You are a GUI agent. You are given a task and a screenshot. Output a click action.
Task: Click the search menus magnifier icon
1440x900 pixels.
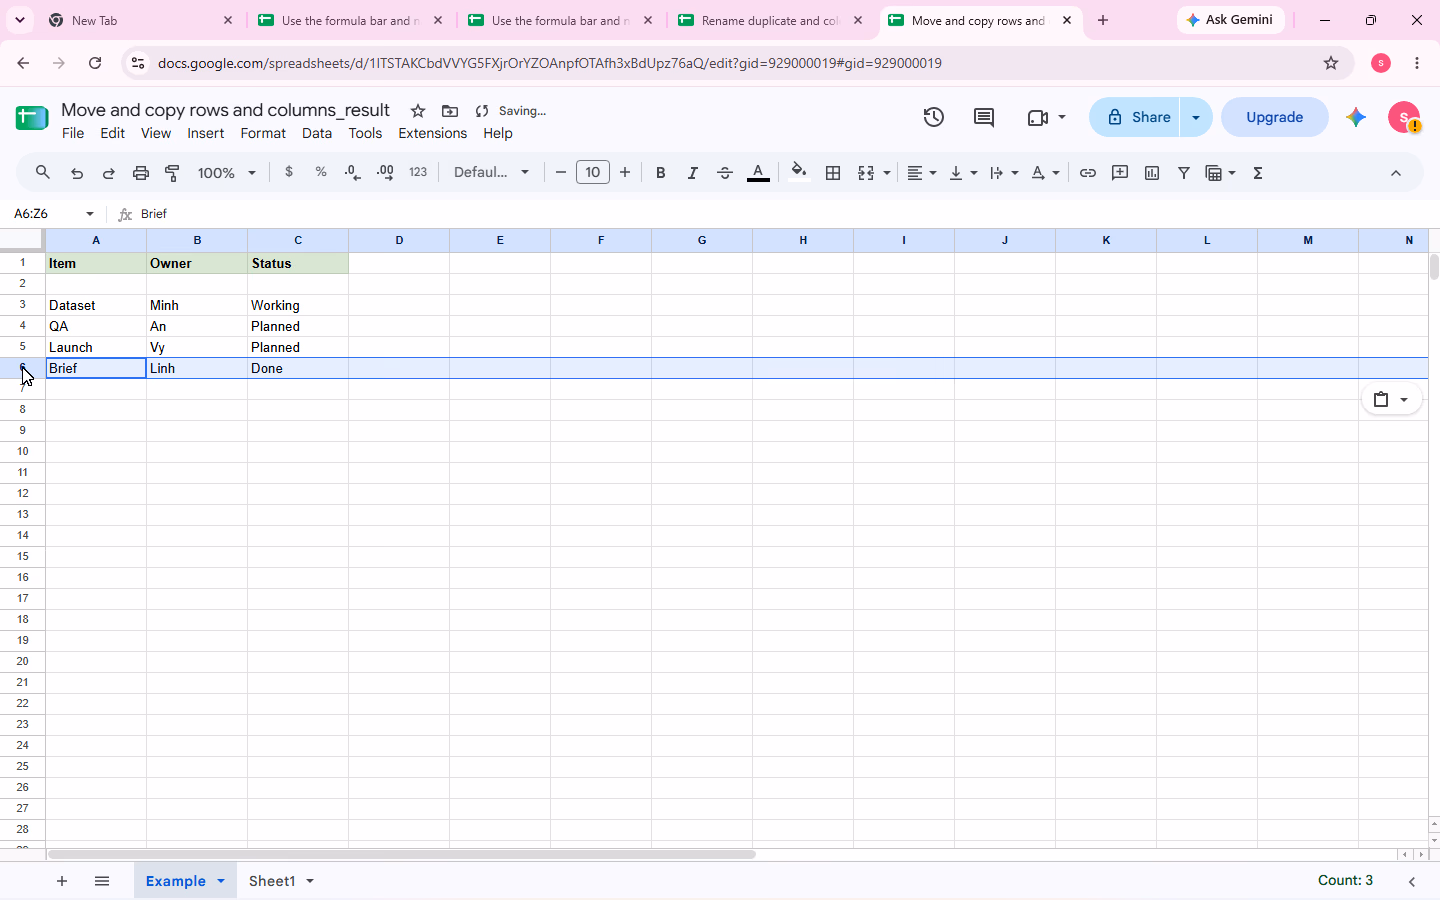(x=42, y=173)
